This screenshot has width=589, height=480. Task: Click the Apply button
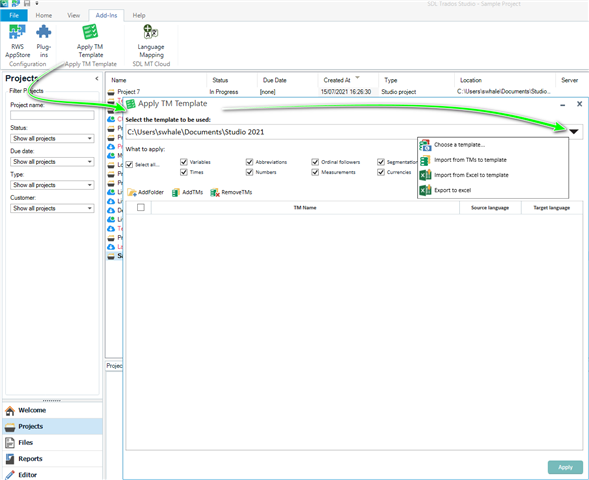coord(565,467)
